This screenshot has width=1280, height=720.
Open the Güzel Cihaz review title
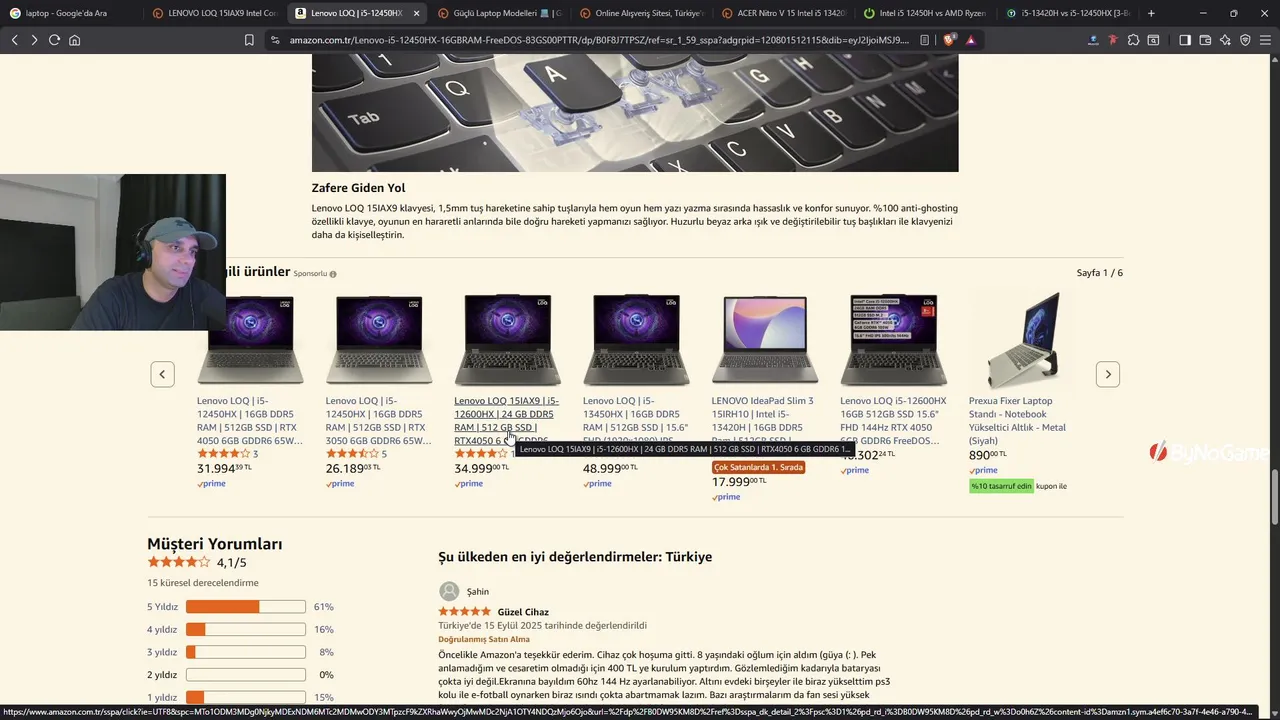click(x=523, y=612)
